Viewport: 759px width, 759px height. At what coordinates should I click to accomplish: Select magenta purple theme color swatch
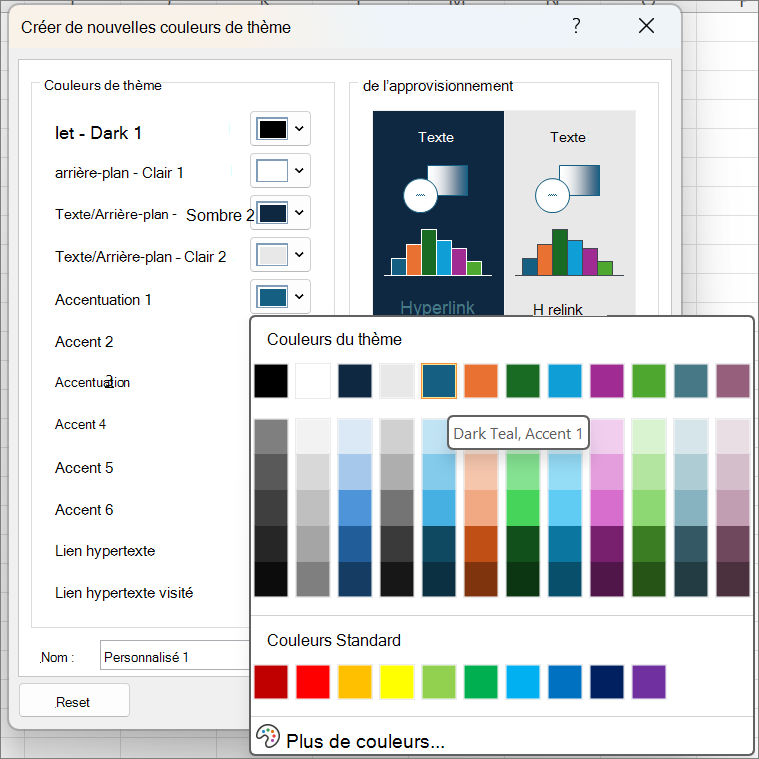[x=607, y=381]
